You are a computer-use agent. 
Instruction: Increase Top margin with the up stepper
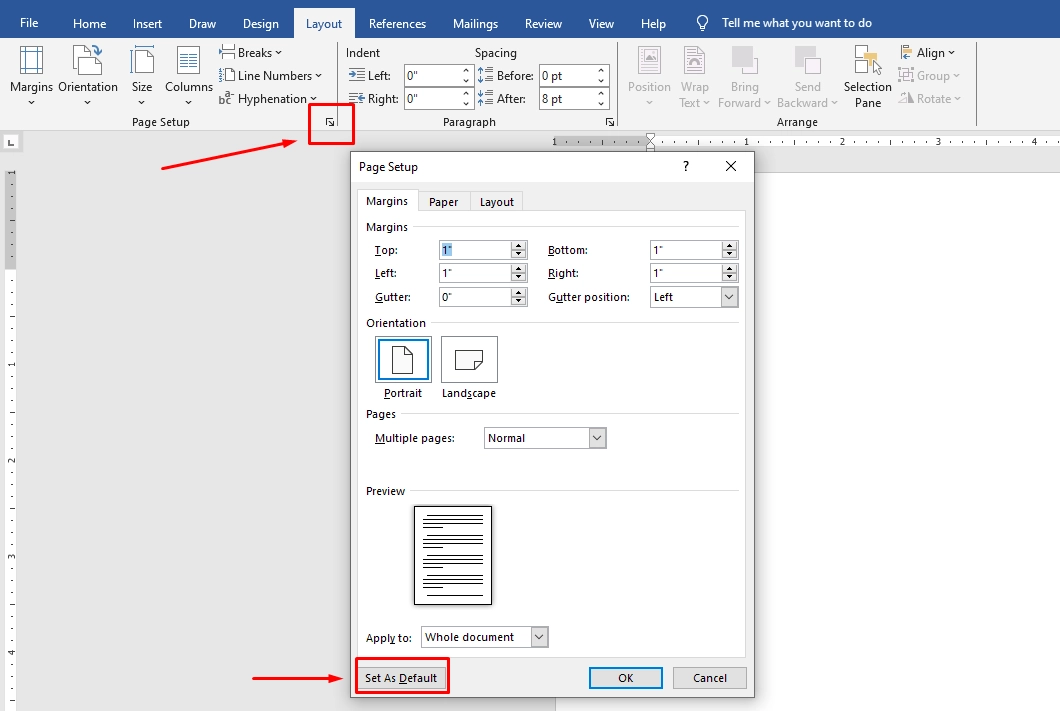point(518,245)
